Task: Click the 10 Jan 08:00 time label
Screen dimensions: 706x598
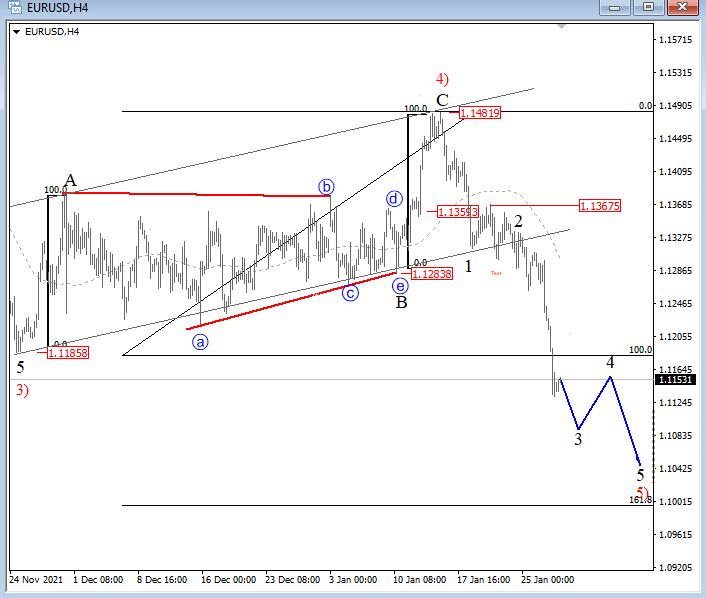Action: 420,580
